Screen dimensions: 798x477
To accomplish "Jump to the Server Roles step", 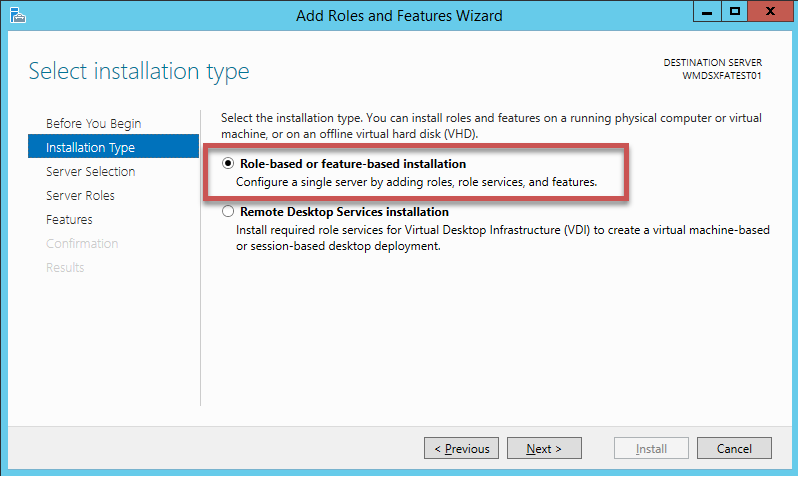I will [80, 195].
